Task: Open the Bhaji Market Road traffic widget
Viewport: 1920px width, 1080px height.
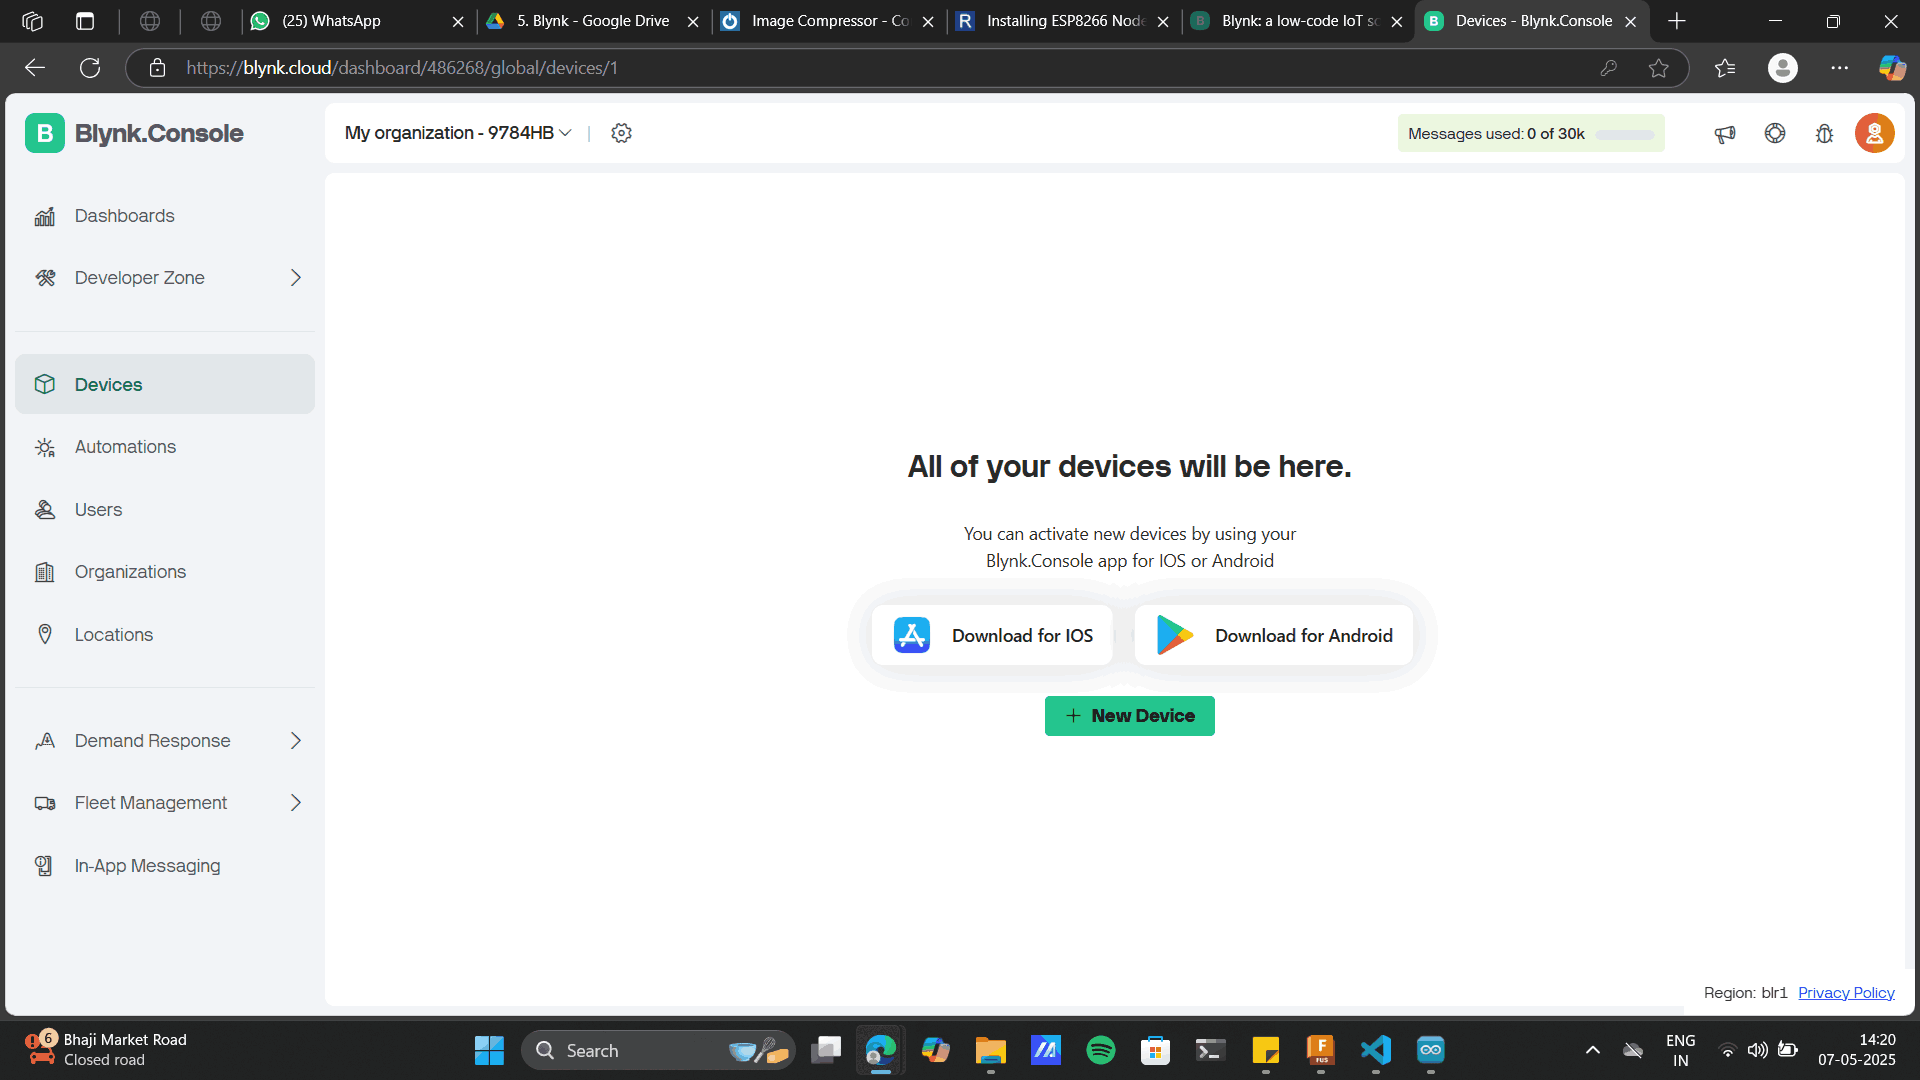Action: pyautogui.click(x=106, y=1050)
